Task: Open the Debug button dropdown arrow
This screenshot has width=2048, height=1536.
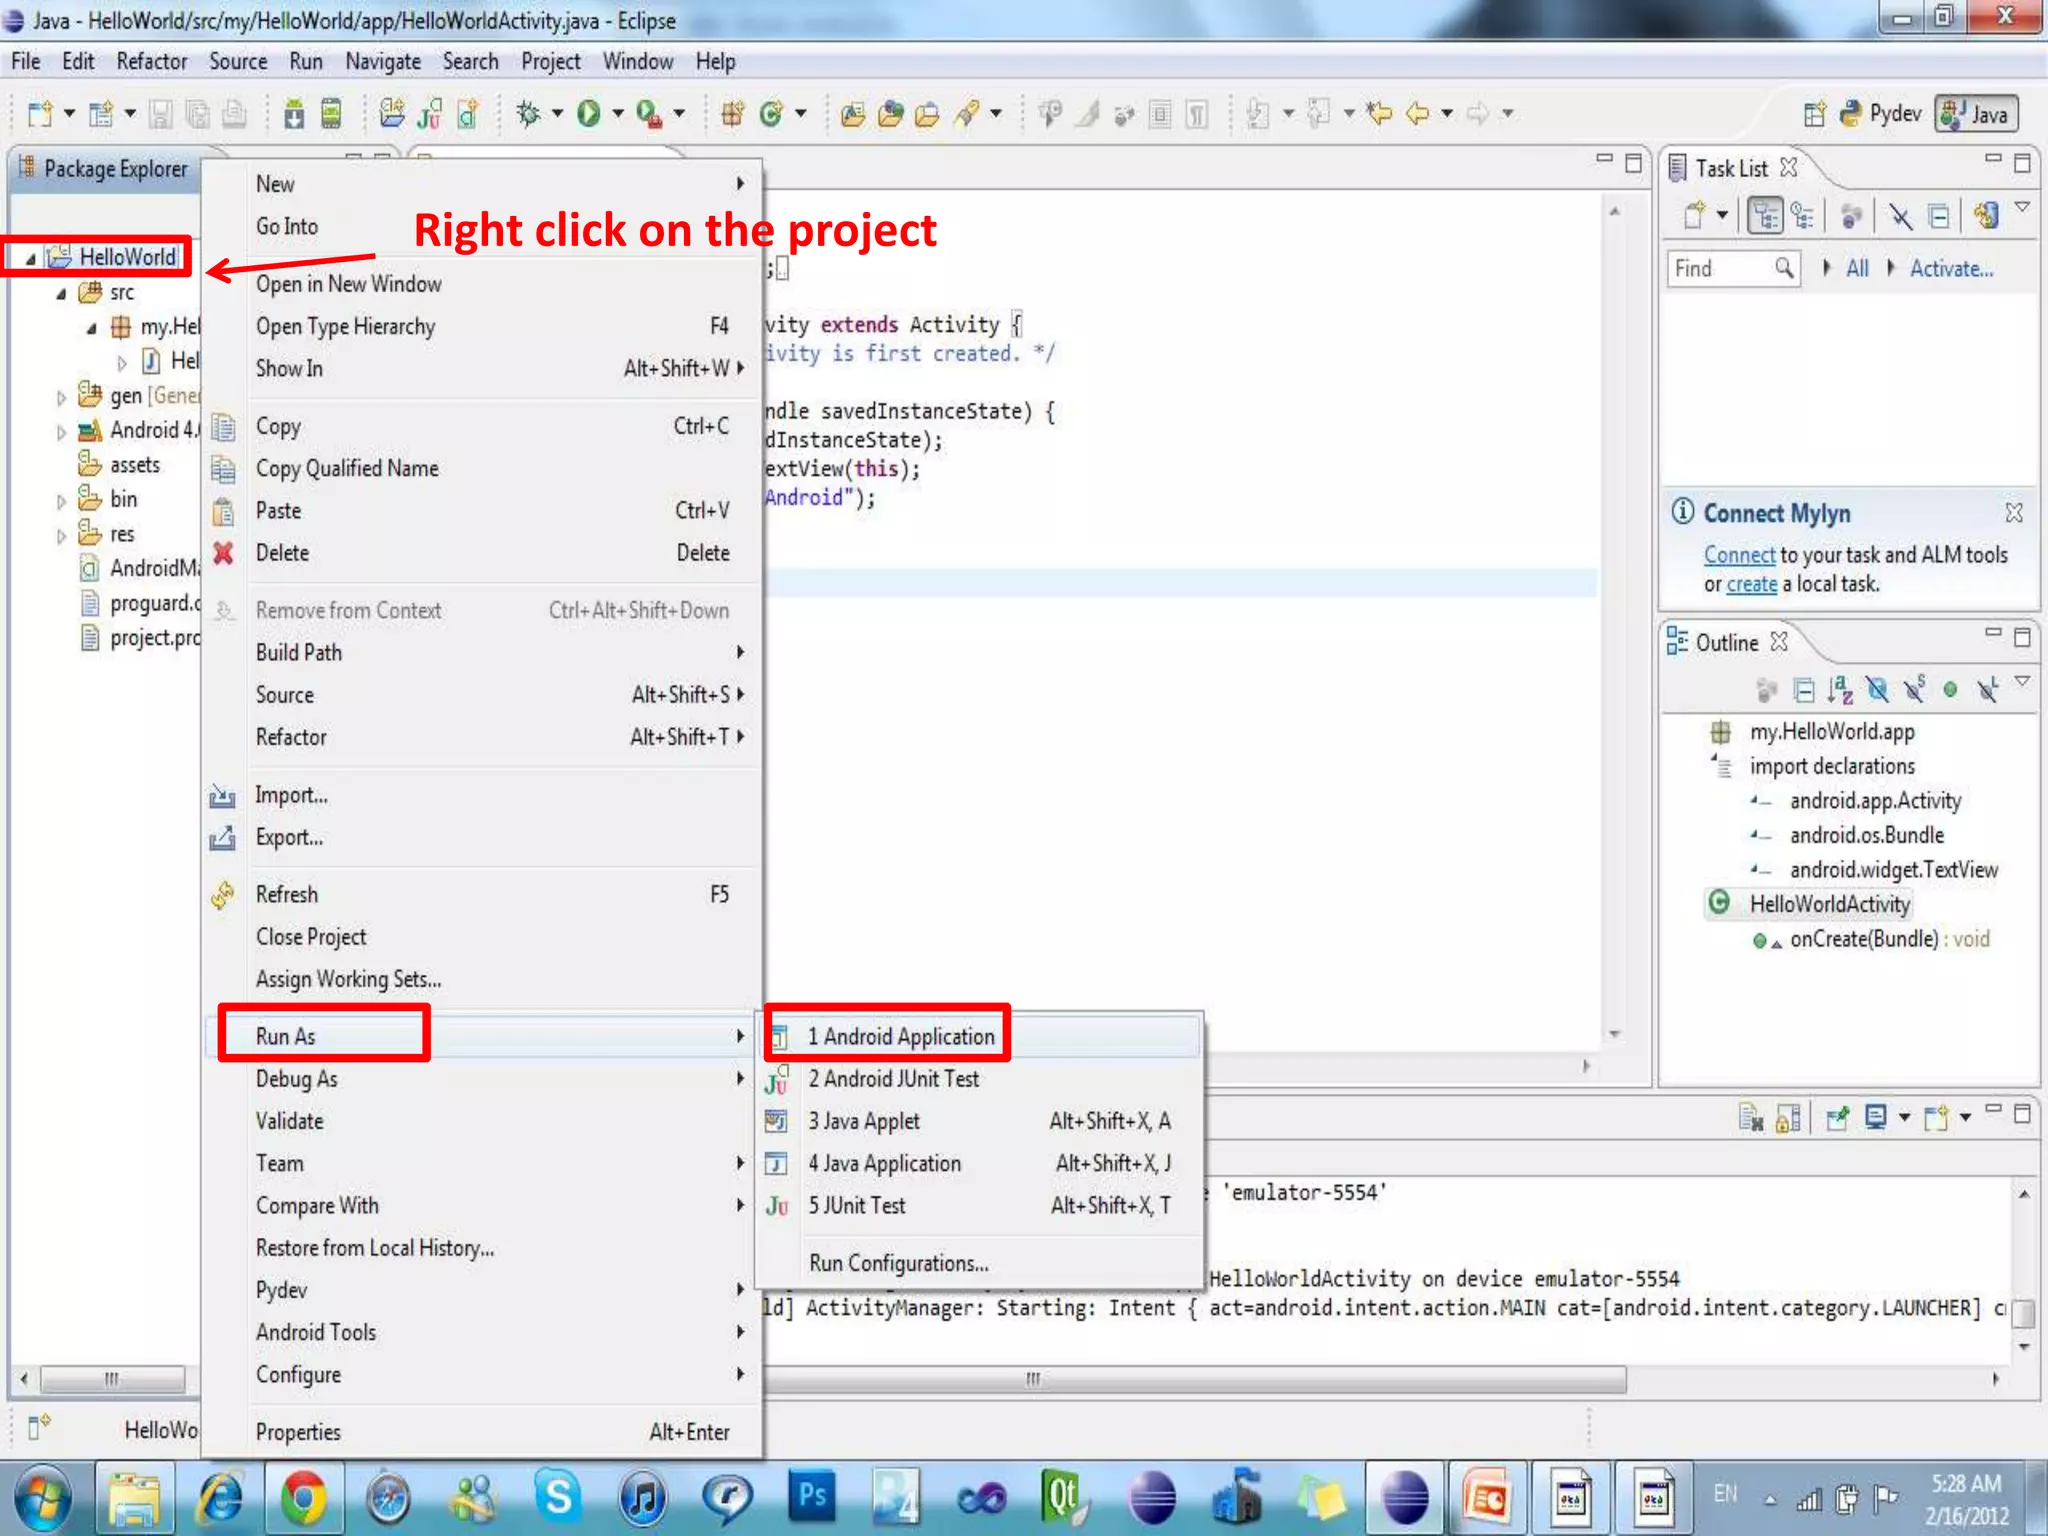Action: (x=557, y=114)
